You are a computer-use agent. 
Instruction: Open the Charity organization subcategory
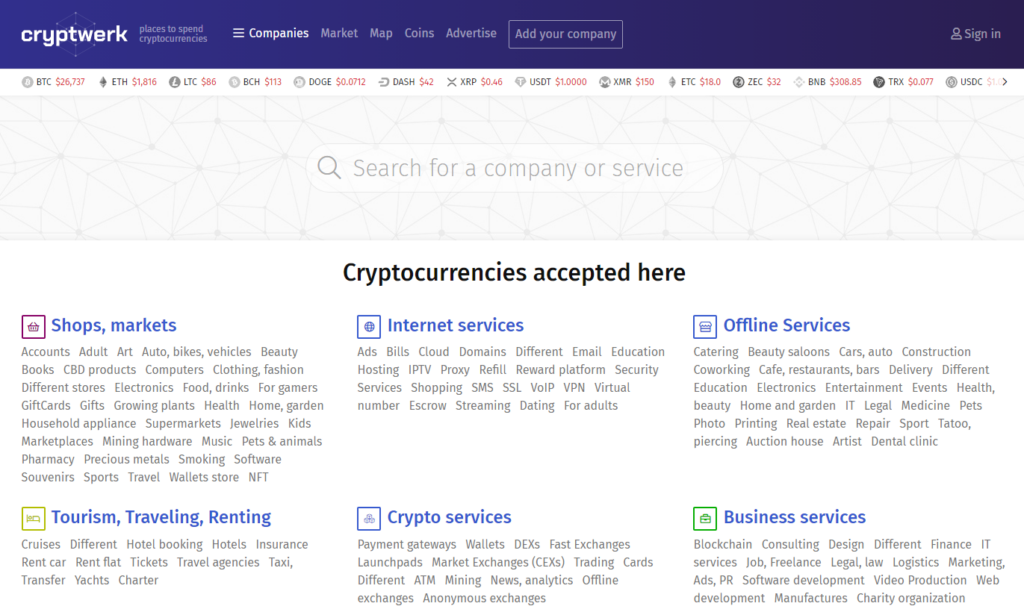point(910,598)
